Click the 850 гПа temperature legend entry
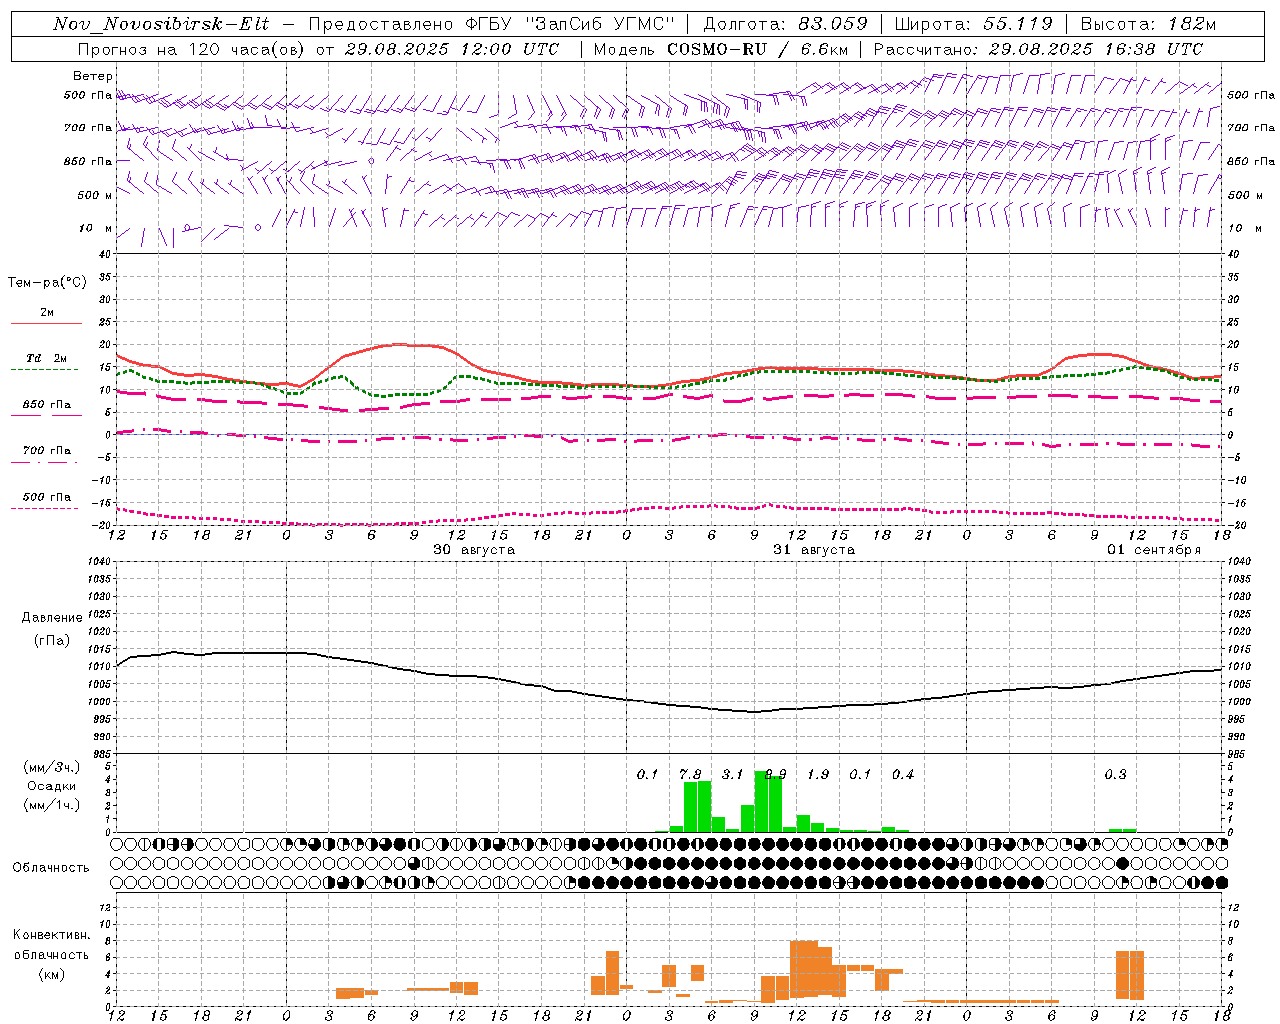Image resolution: width=1280 pixels, height=1024 pixels. [47, 404]
